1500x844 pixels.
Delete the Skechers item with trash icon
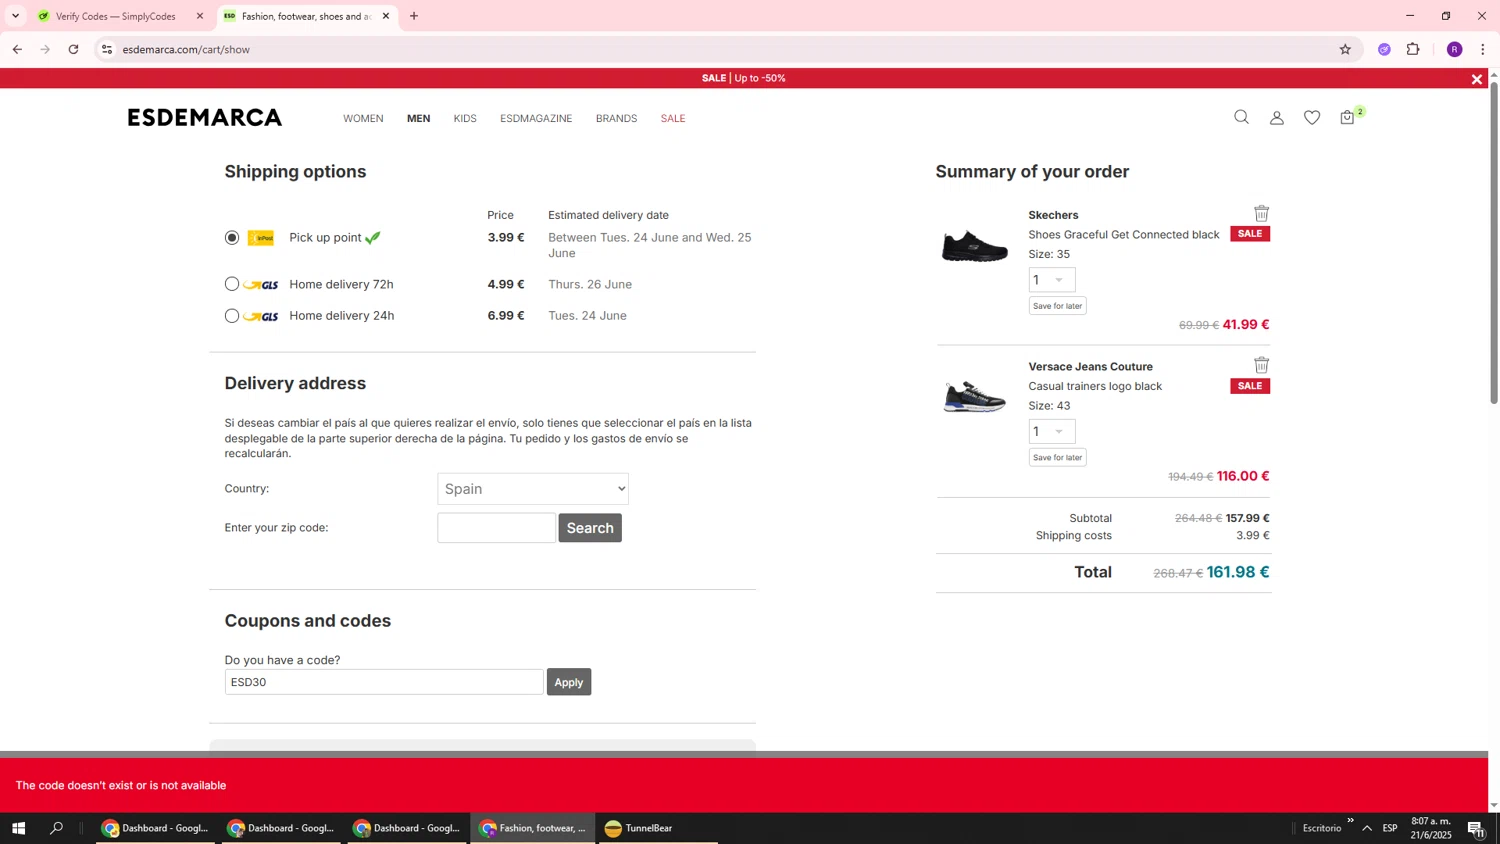(1262, 213)
